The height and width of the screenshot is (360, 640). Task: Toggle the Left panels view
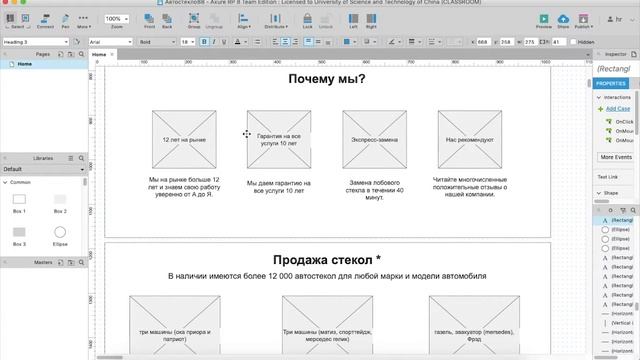pyautogui.click(x=353, y=21)
